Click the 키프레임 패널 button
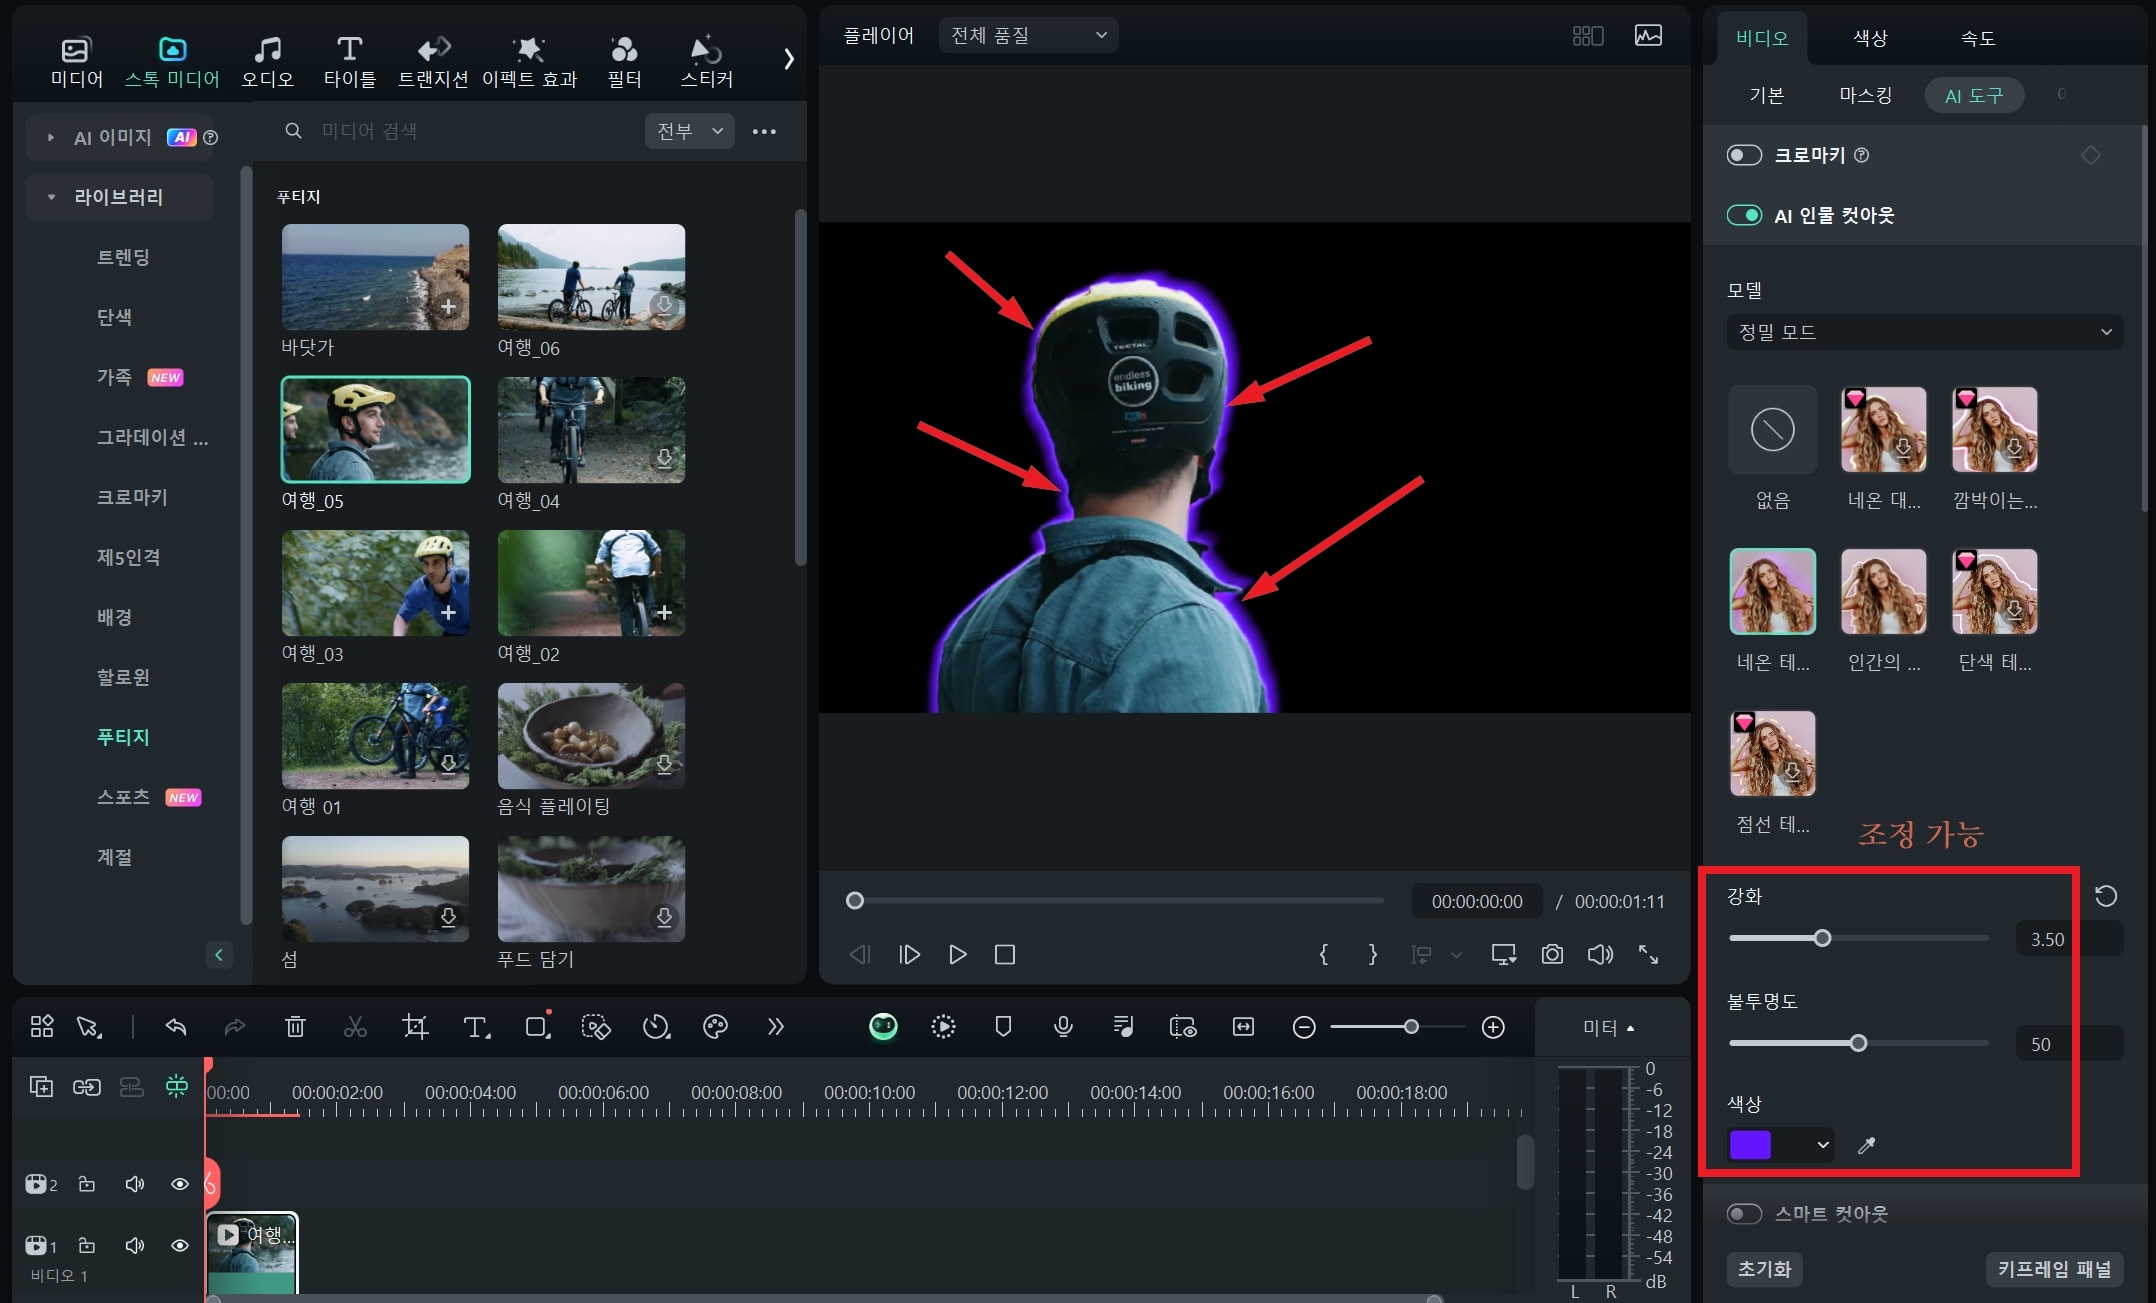The width and height of the screenshot is (2156, 1303). pos(2054,1269)
